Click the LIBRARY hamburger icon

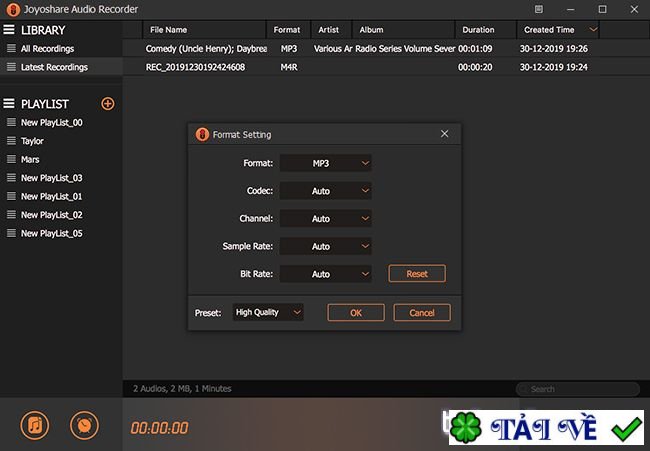(x=9, y=30)
